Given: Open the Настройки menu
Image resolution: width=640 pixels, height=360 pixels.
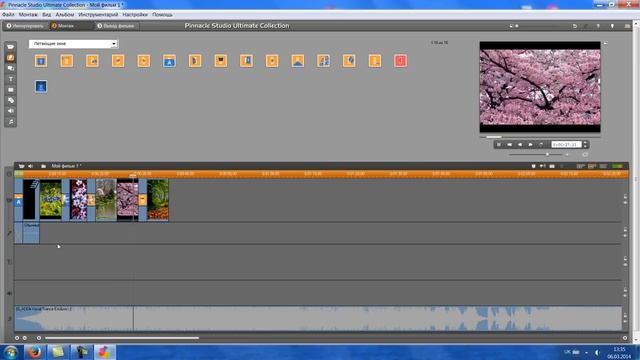Looking at the screenshot, I should tap(135, 15).
